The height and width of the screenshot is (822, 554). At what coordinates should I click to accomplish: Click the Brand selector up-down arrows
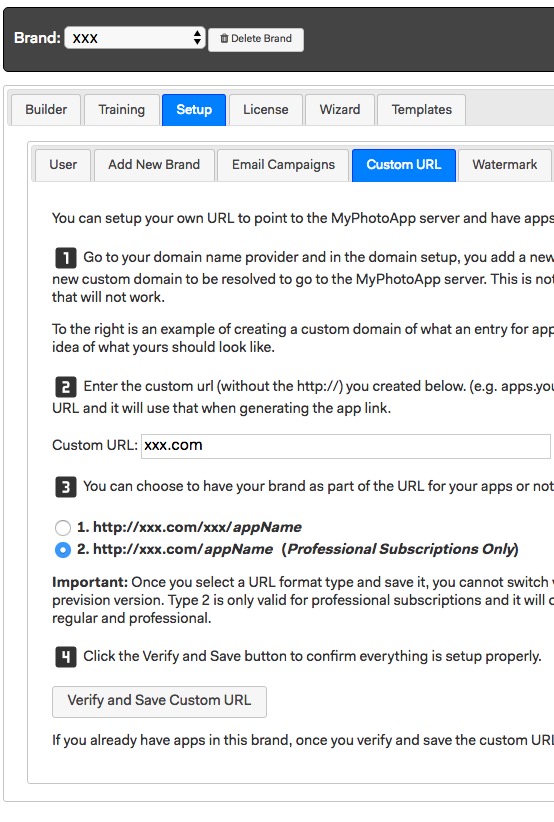click(x=197, y=38)
